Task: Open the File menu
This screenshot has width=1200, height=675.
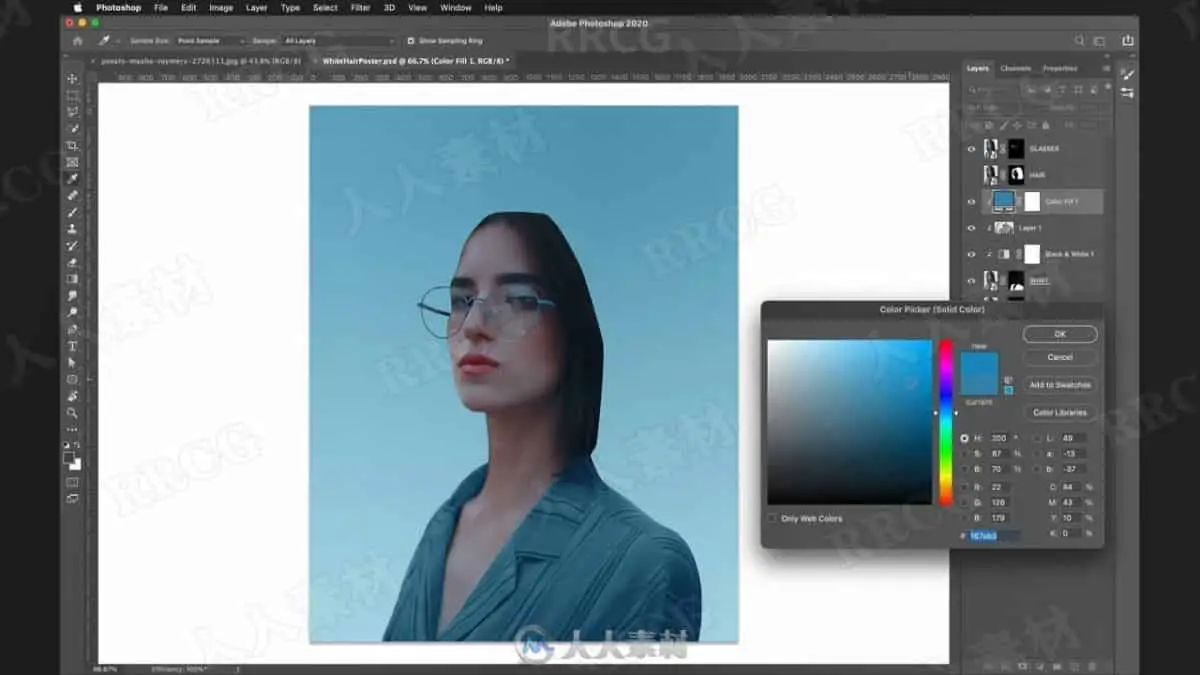Action: click(x=161, y=8)
